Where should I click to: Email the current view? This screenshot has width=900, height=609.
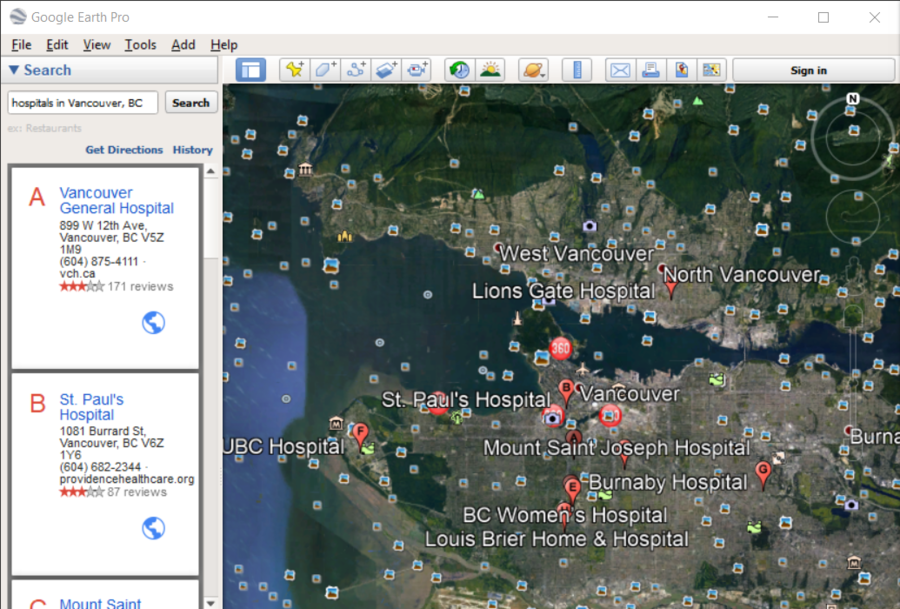(x=619, y=69)
